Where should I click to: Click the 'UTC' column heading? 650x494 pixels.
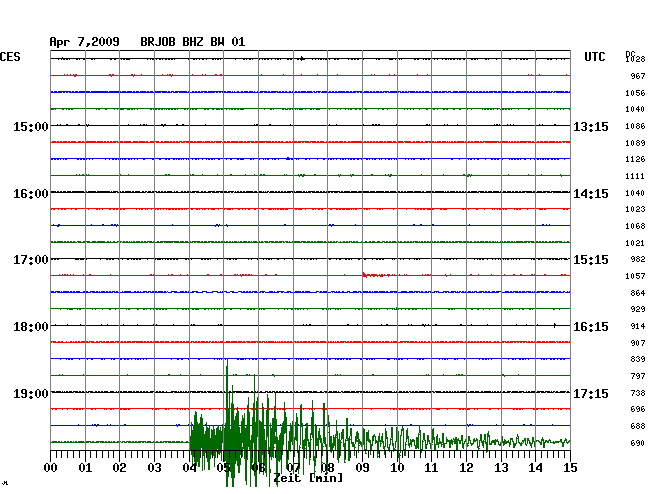(595, 57)
